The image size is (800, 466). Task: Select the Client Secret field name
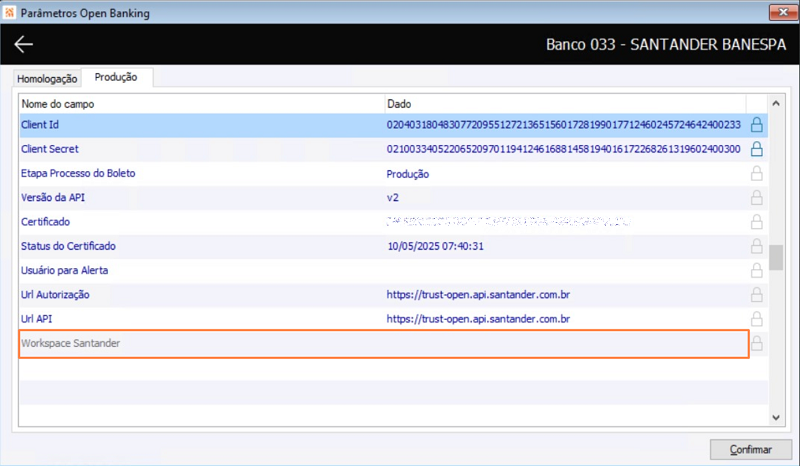[x=50, y=149]
